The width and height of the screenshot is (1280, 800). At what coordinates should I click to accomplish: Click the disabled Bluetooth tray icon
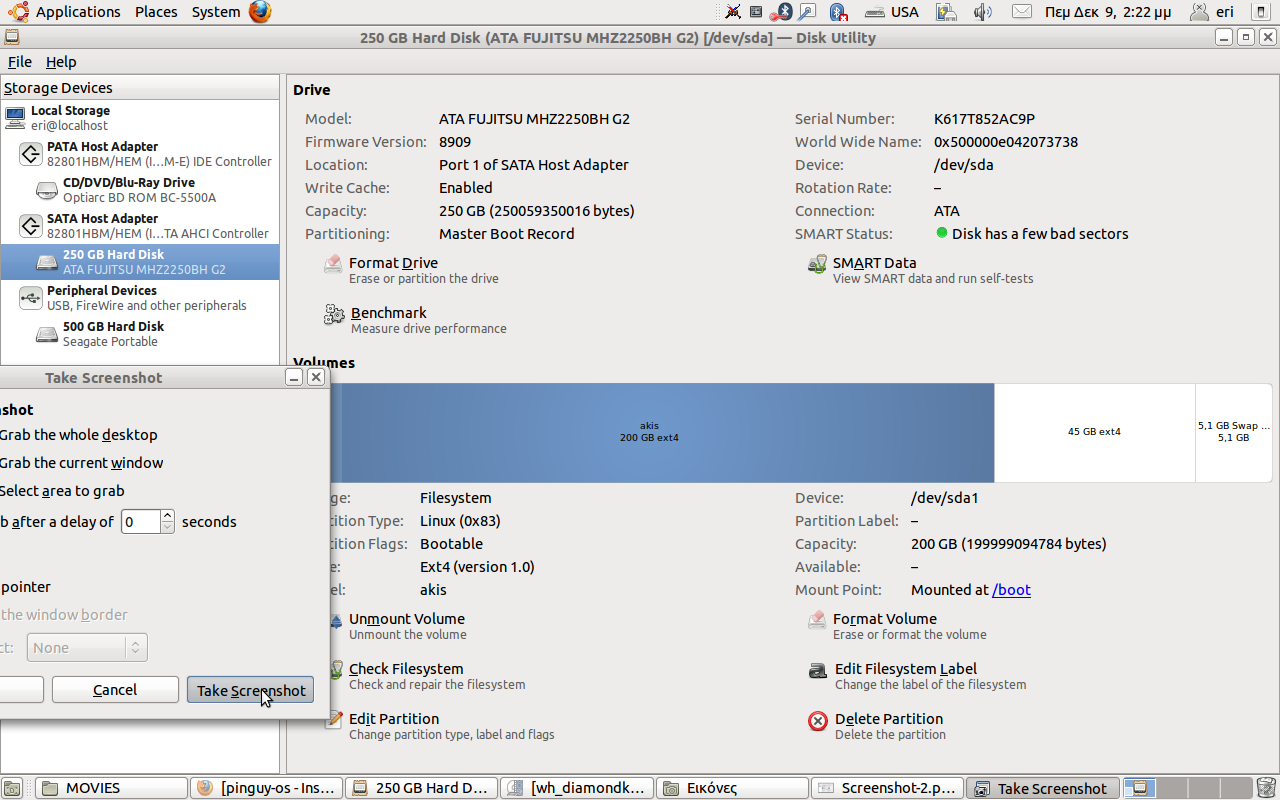[838, 12]
